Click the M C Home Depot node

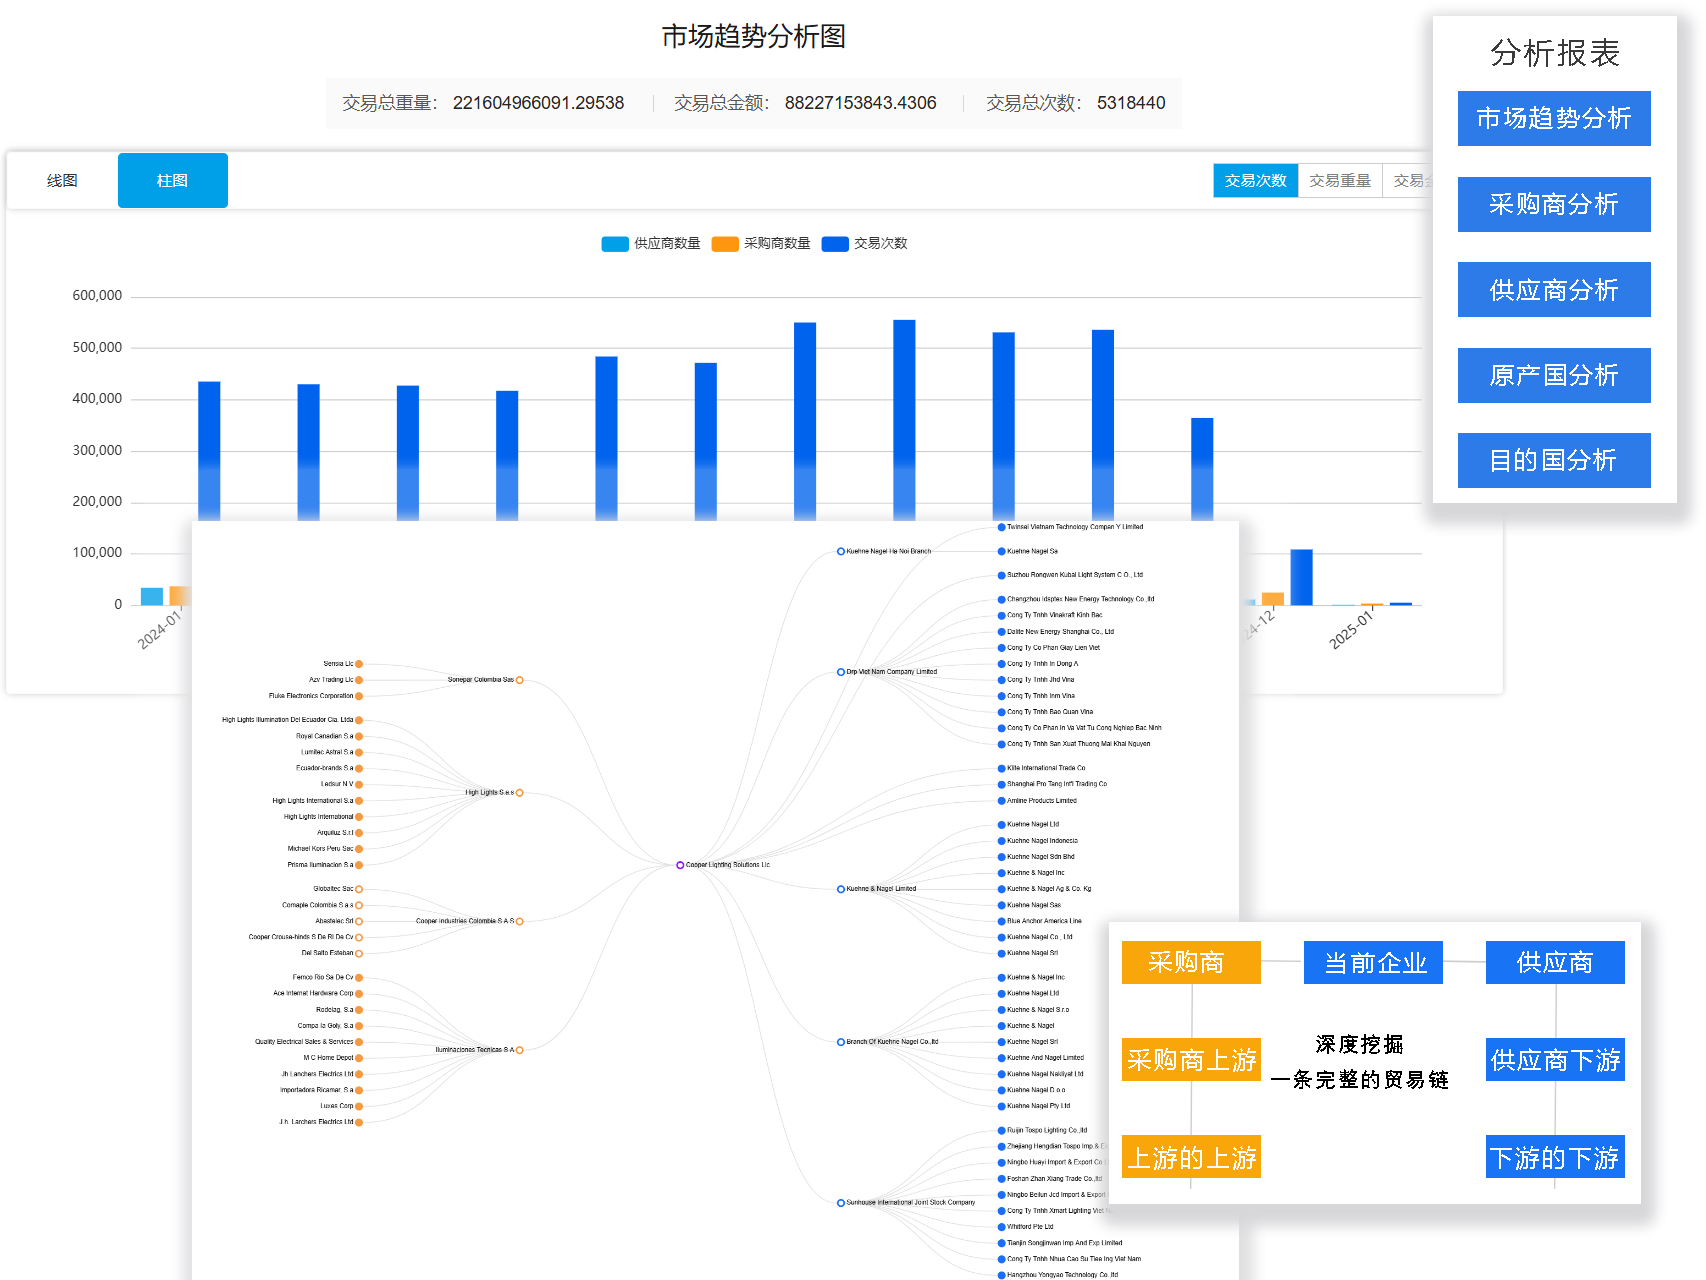(x=359, y=1058)
